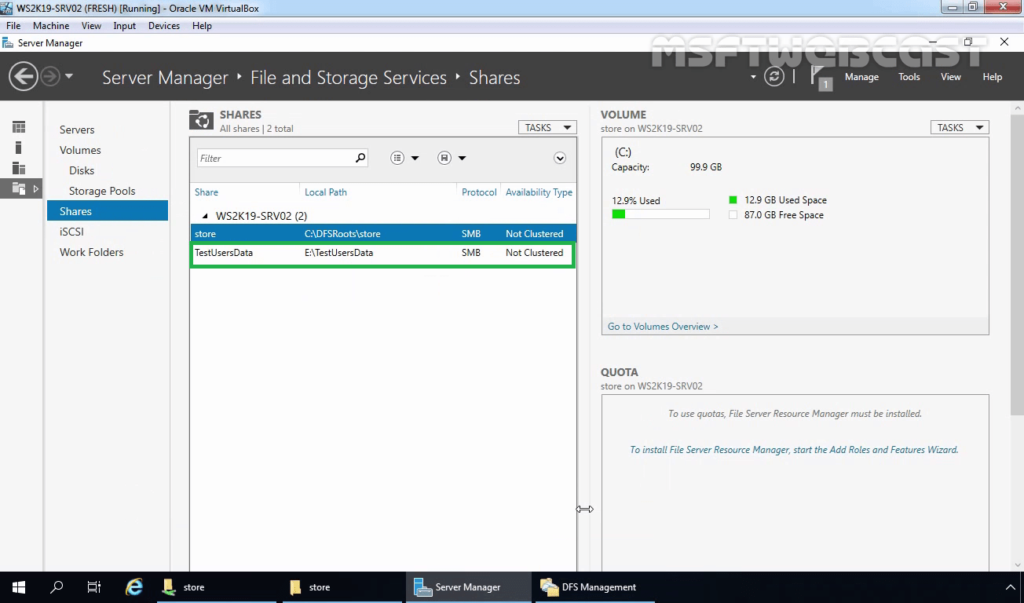This screenshot has width=1024, height=603.
Task: Go back with the Server Manager back arrow
Action: [23, 77]
